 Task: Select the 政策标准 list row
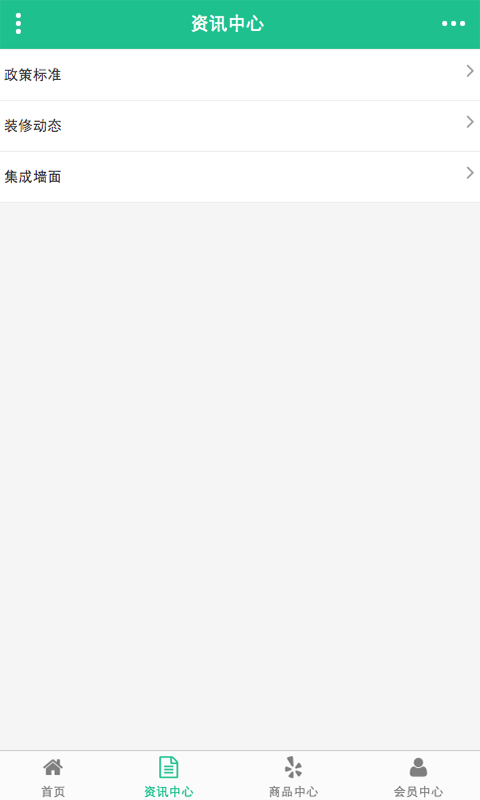point(240,75)
